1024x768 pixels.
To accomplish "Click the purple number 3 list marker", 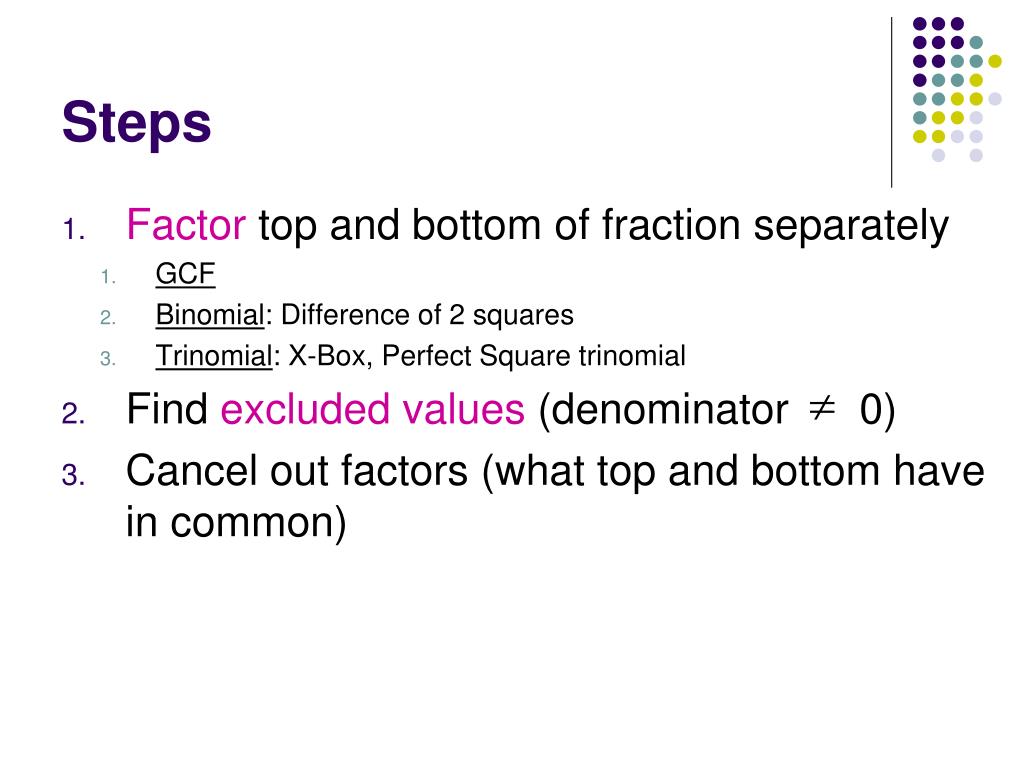I will coord(73,475).
